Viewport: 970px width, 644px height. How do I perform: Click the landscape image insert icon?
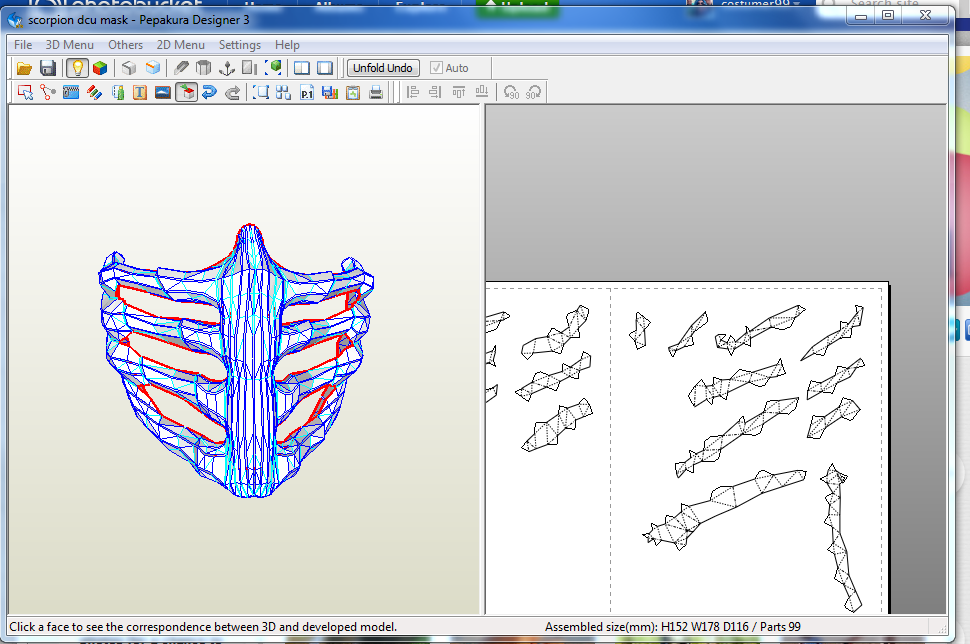[163, 93]
